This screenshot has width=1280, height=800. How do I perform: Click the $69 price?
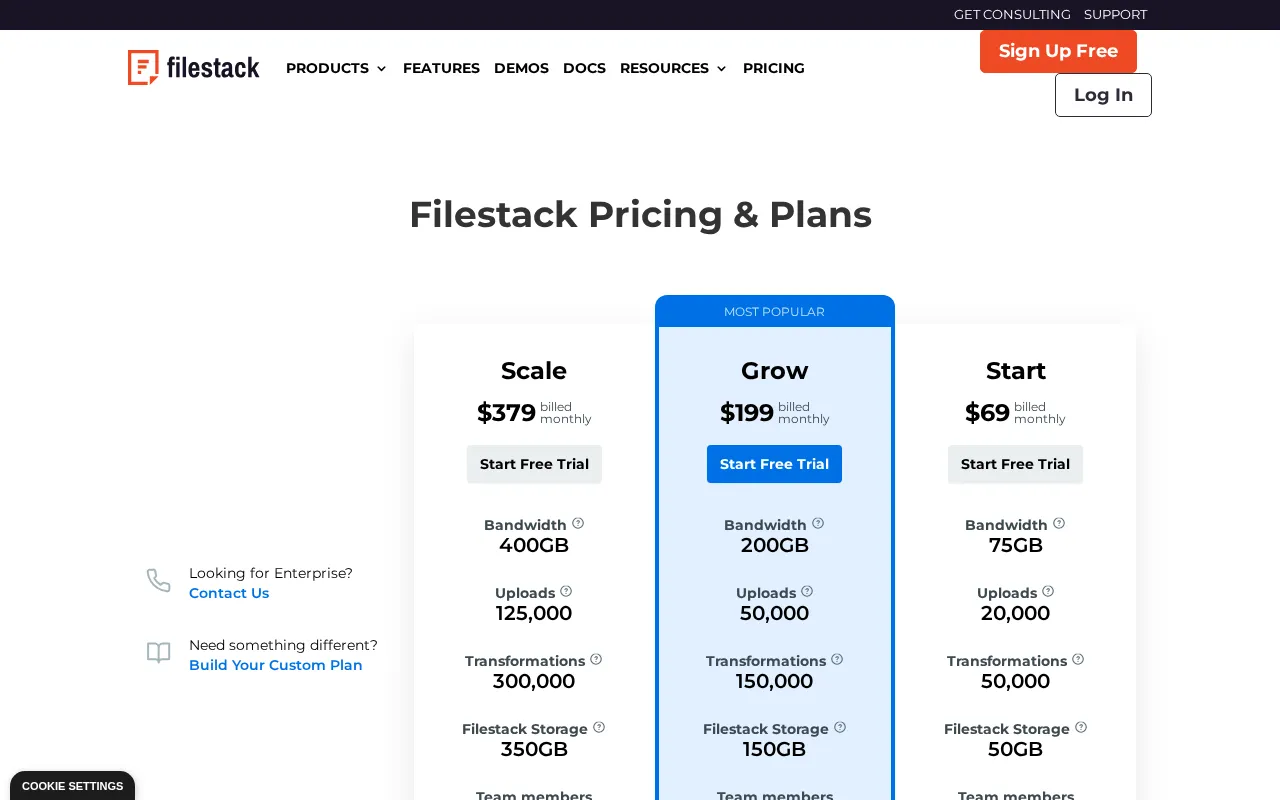click(x=987, y=413)
